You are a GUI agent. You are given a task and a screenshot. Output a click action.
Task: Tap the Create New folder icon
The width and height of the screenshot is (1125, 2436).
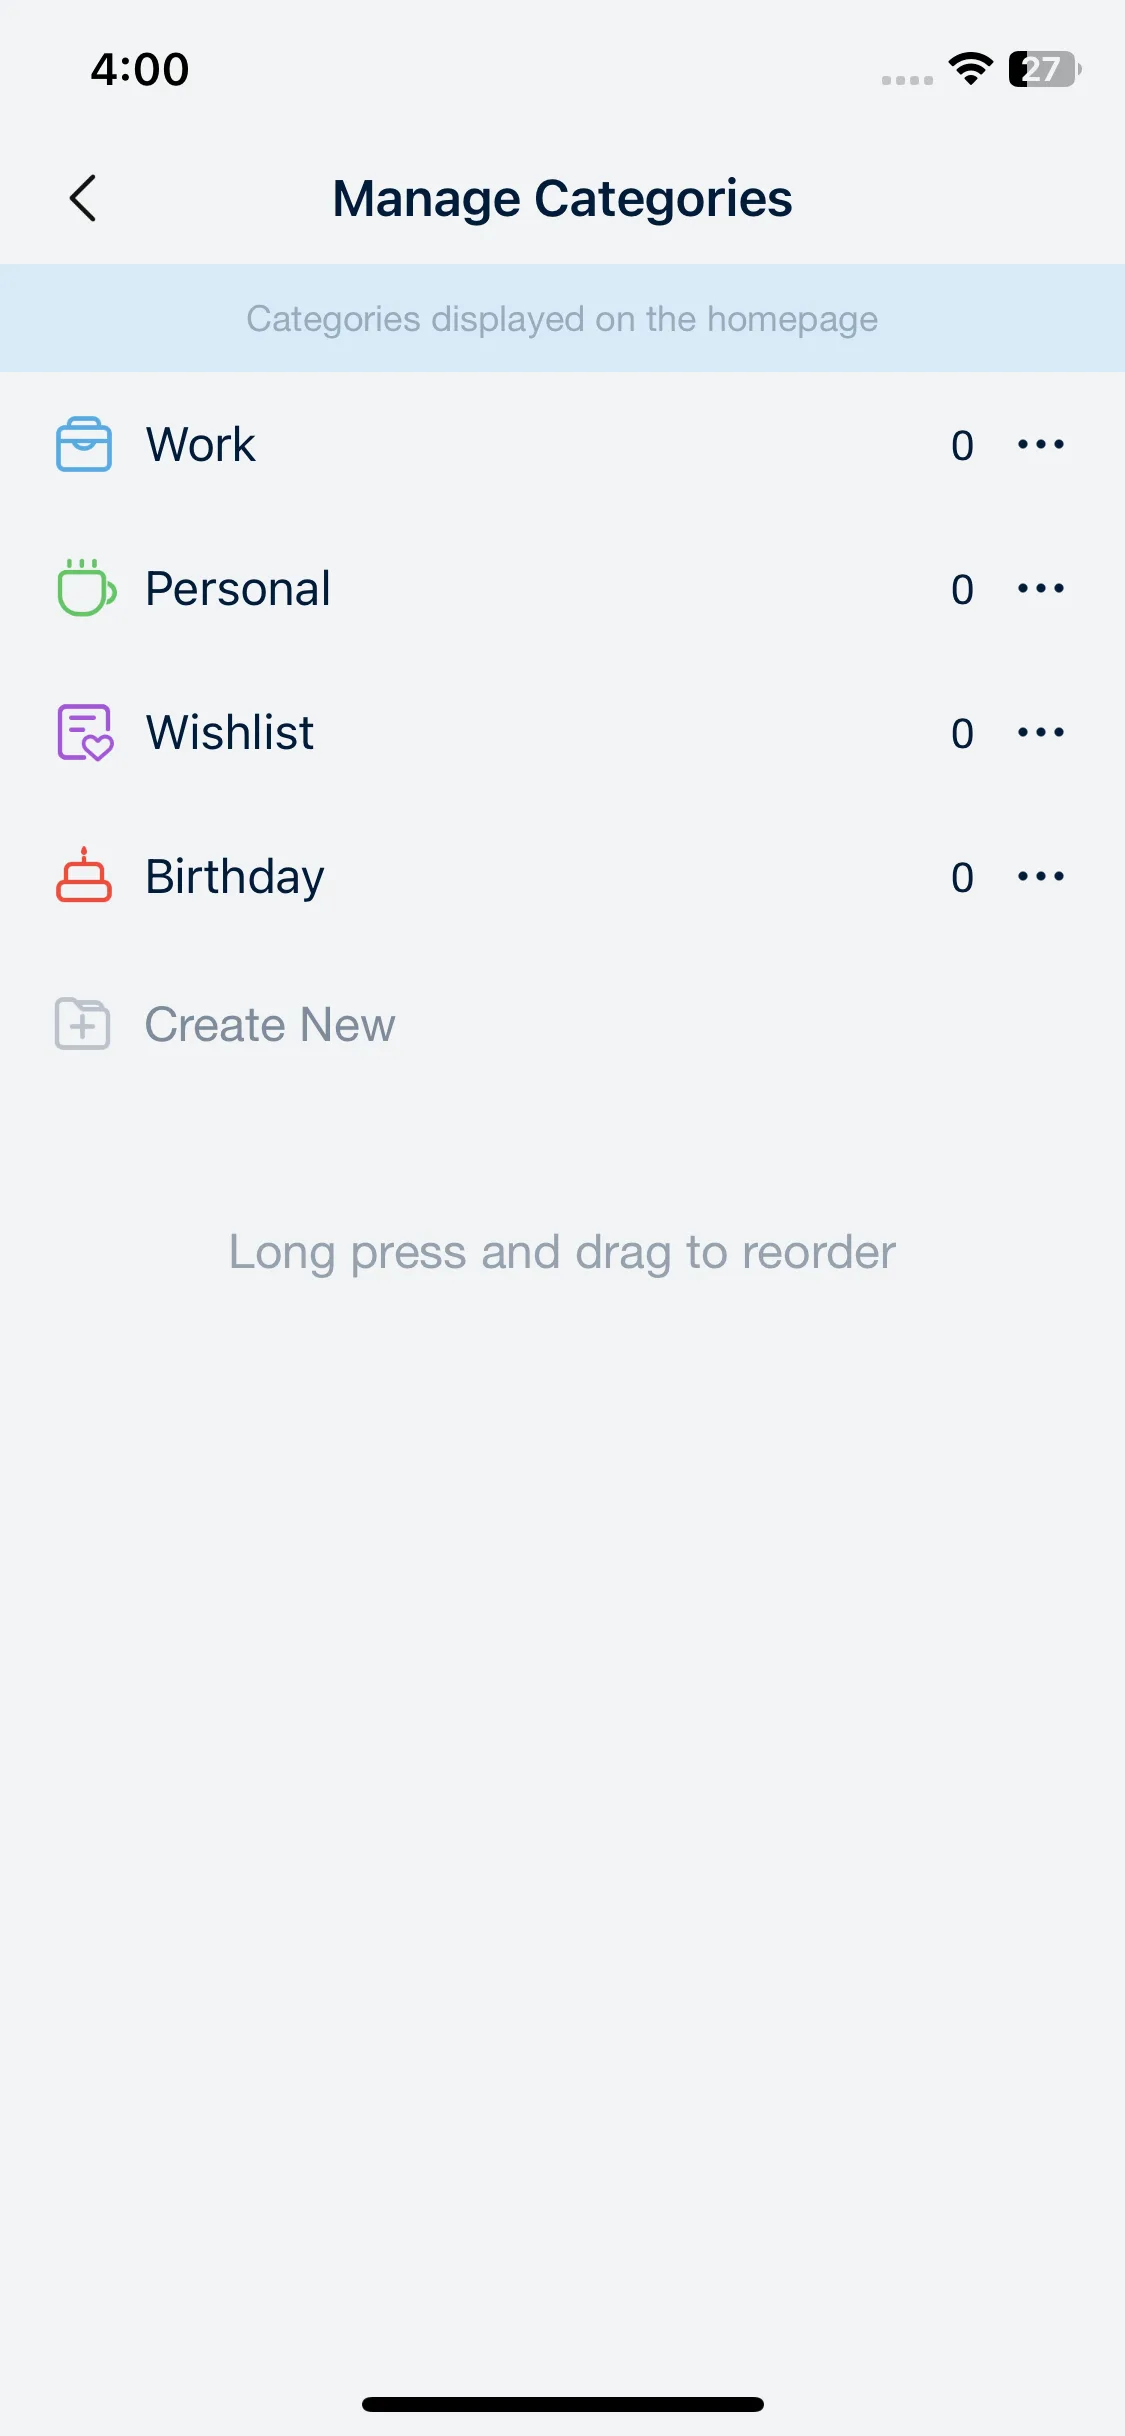point(83,1024)
